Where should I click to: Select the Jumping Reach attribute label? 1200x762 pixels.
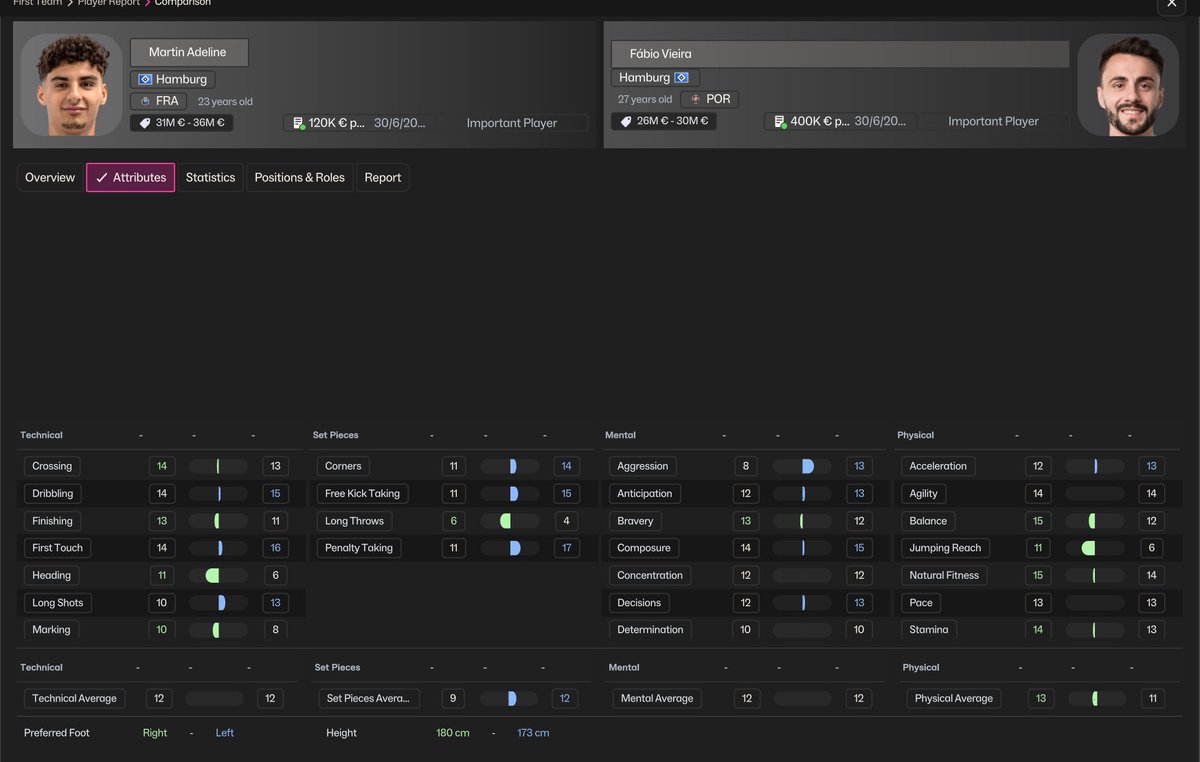coord(945,548)
